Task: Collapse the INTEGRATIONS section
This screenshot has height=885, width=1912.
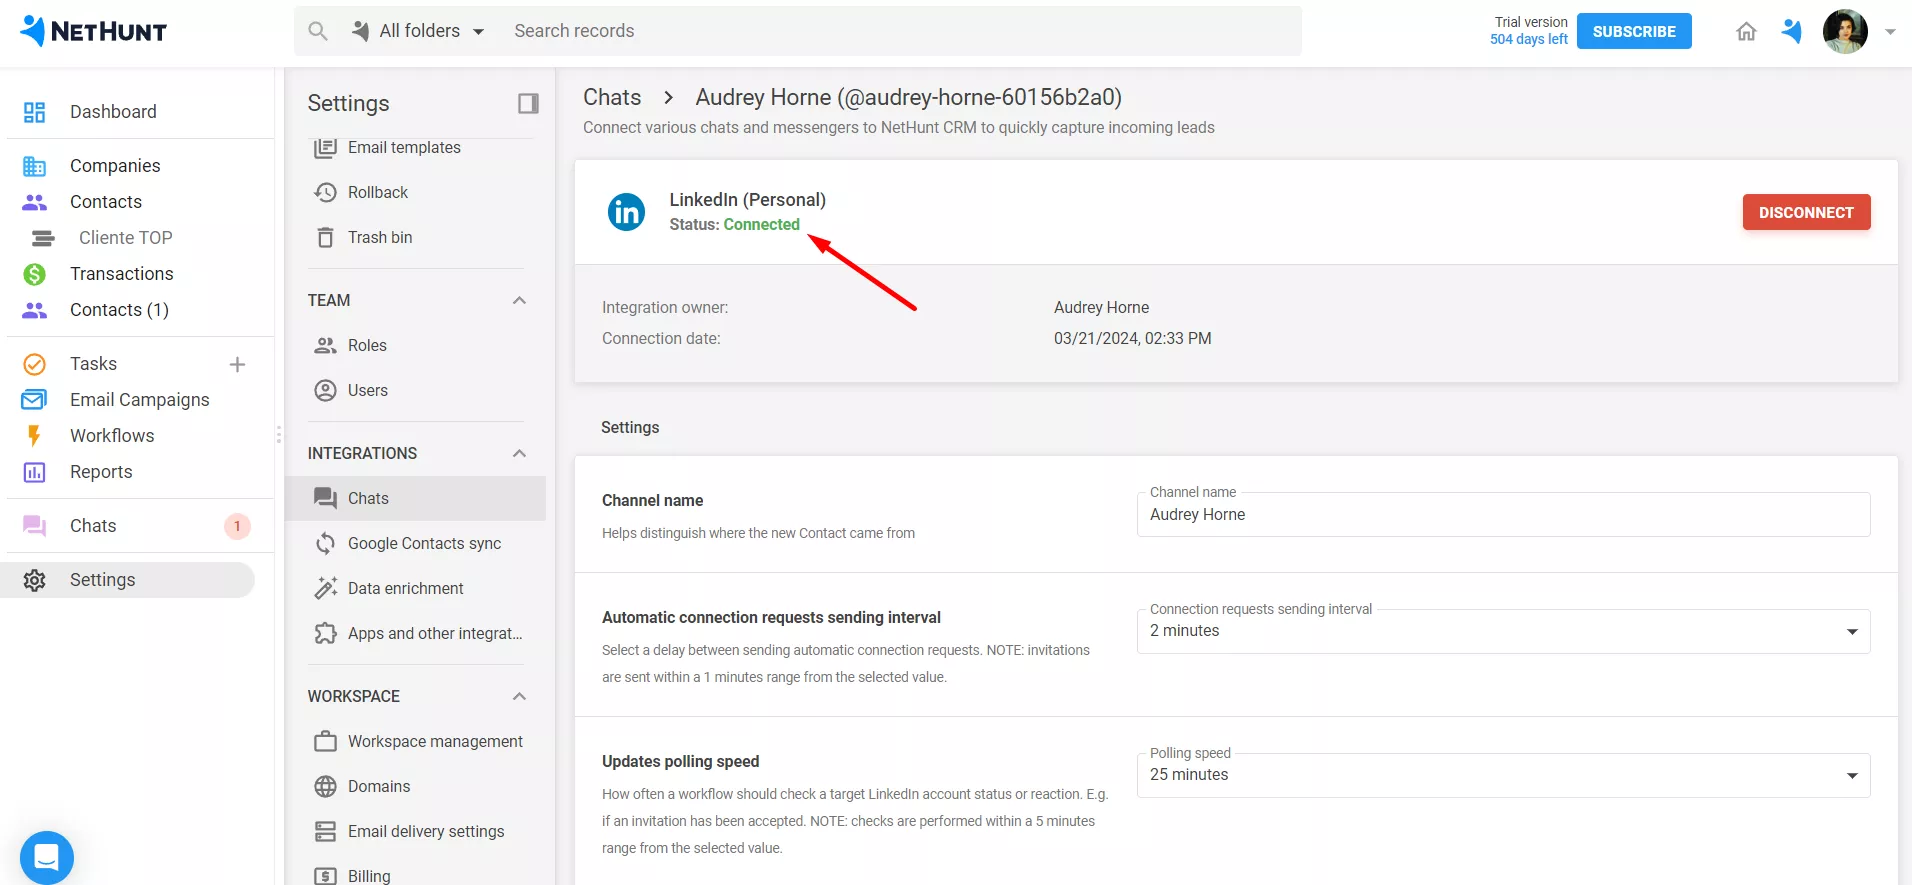Action: pos(519,453)
